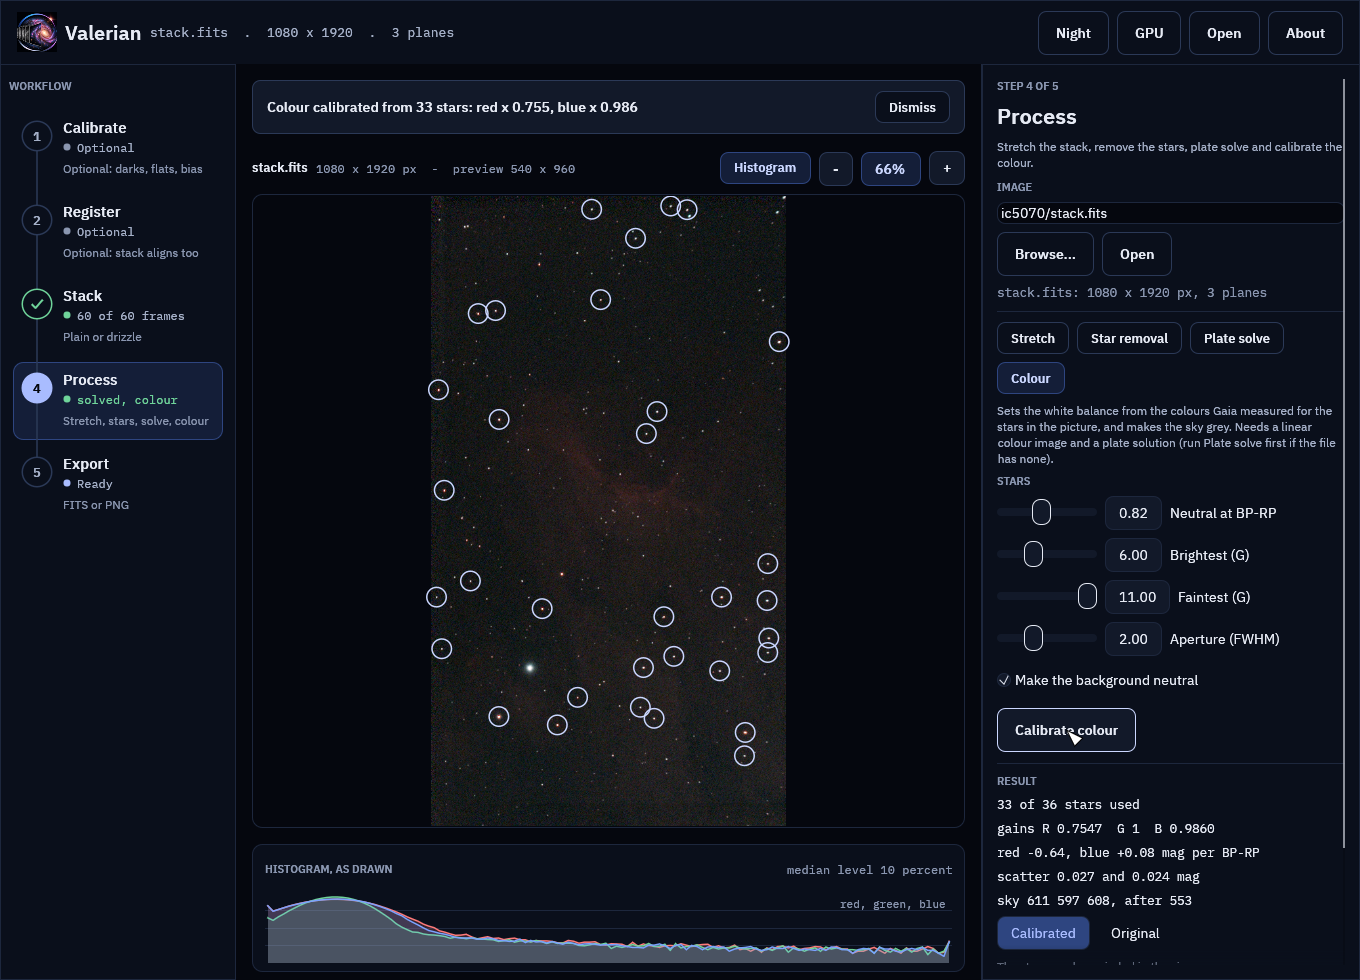The height and width of the screenshot is (980, 1360).
Task: Edit the 2.00 Aperture value field
Action: 1133,639
